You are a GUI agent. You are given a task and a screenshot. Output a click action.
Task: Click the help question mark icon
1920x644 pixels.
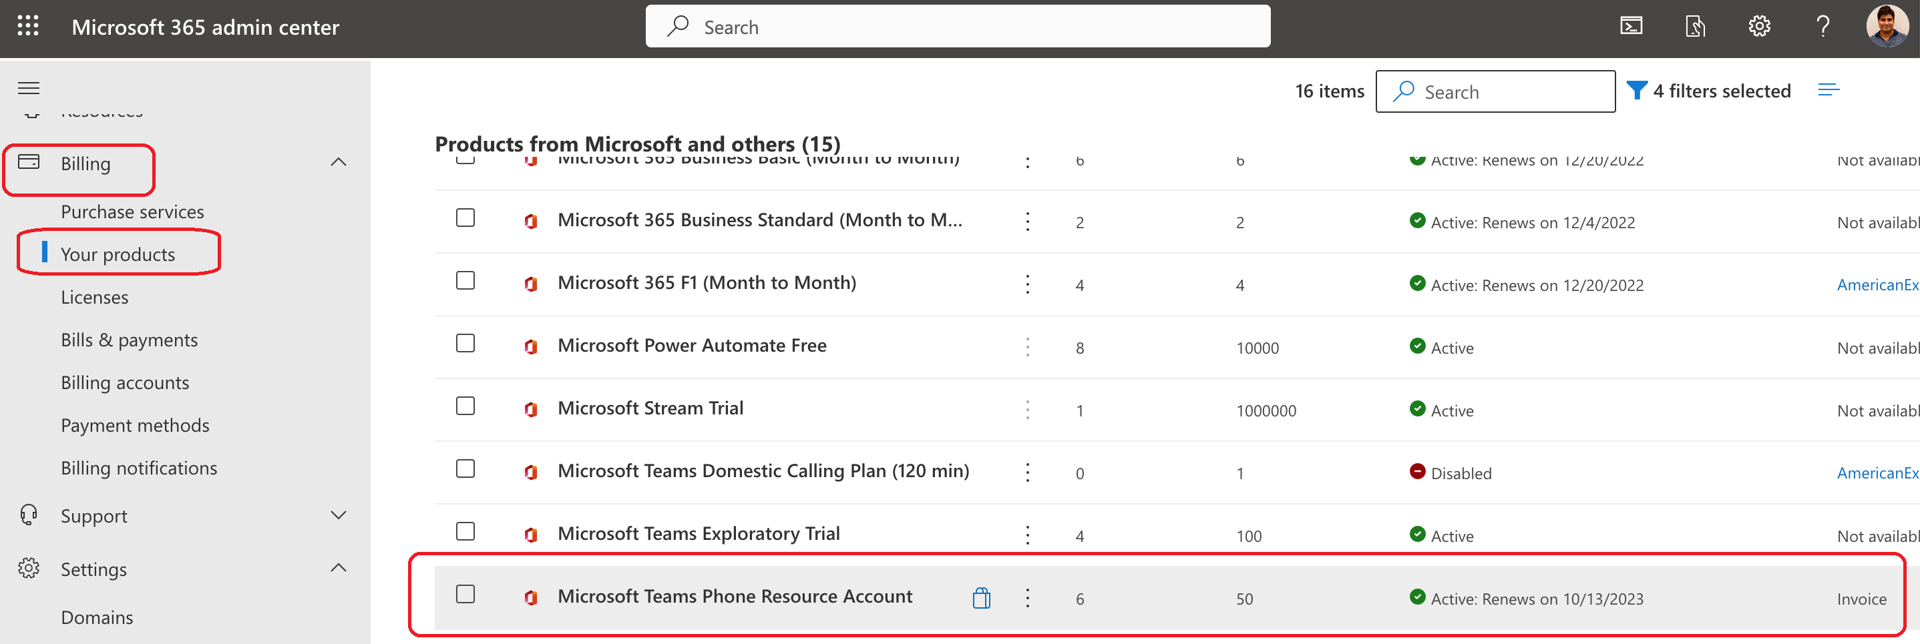1823,27
